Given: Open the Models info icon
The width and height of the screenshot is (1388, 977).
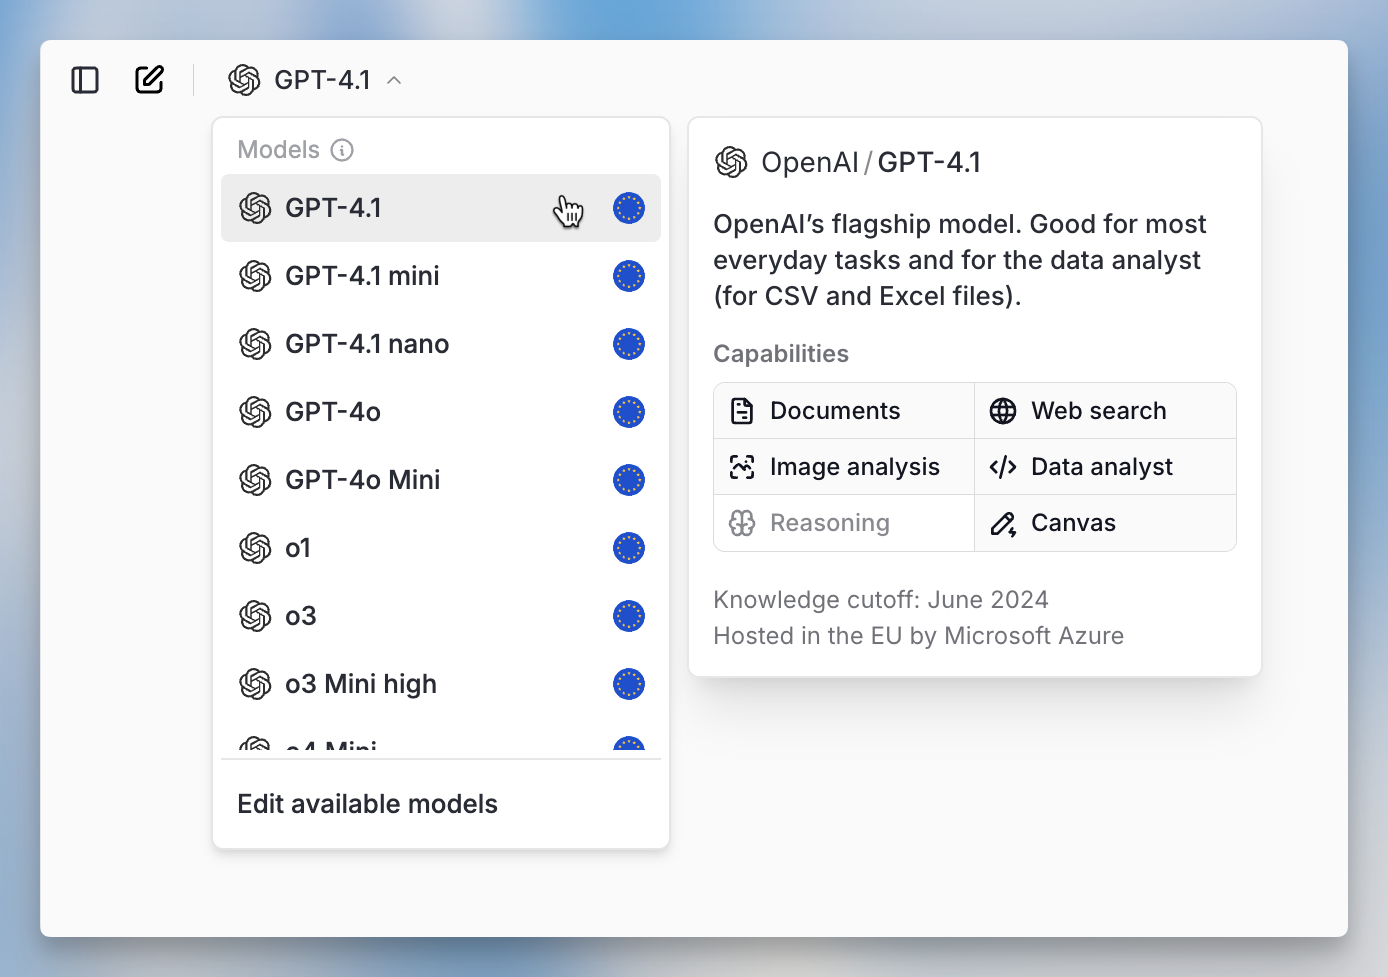Looking at the screenshot, I should (x=342, y=150).
